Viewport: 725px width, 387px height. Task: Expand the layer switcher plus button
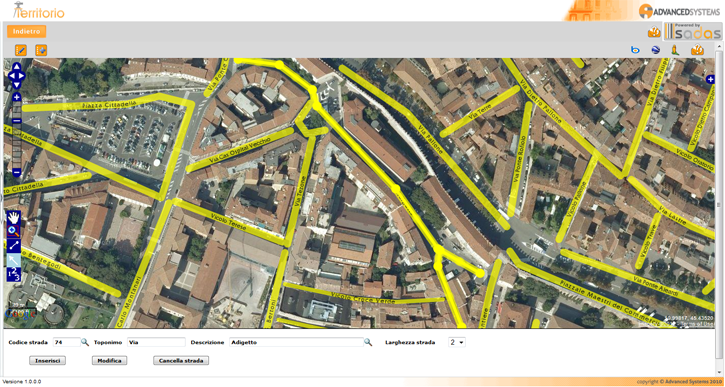(x=711, y=80)
